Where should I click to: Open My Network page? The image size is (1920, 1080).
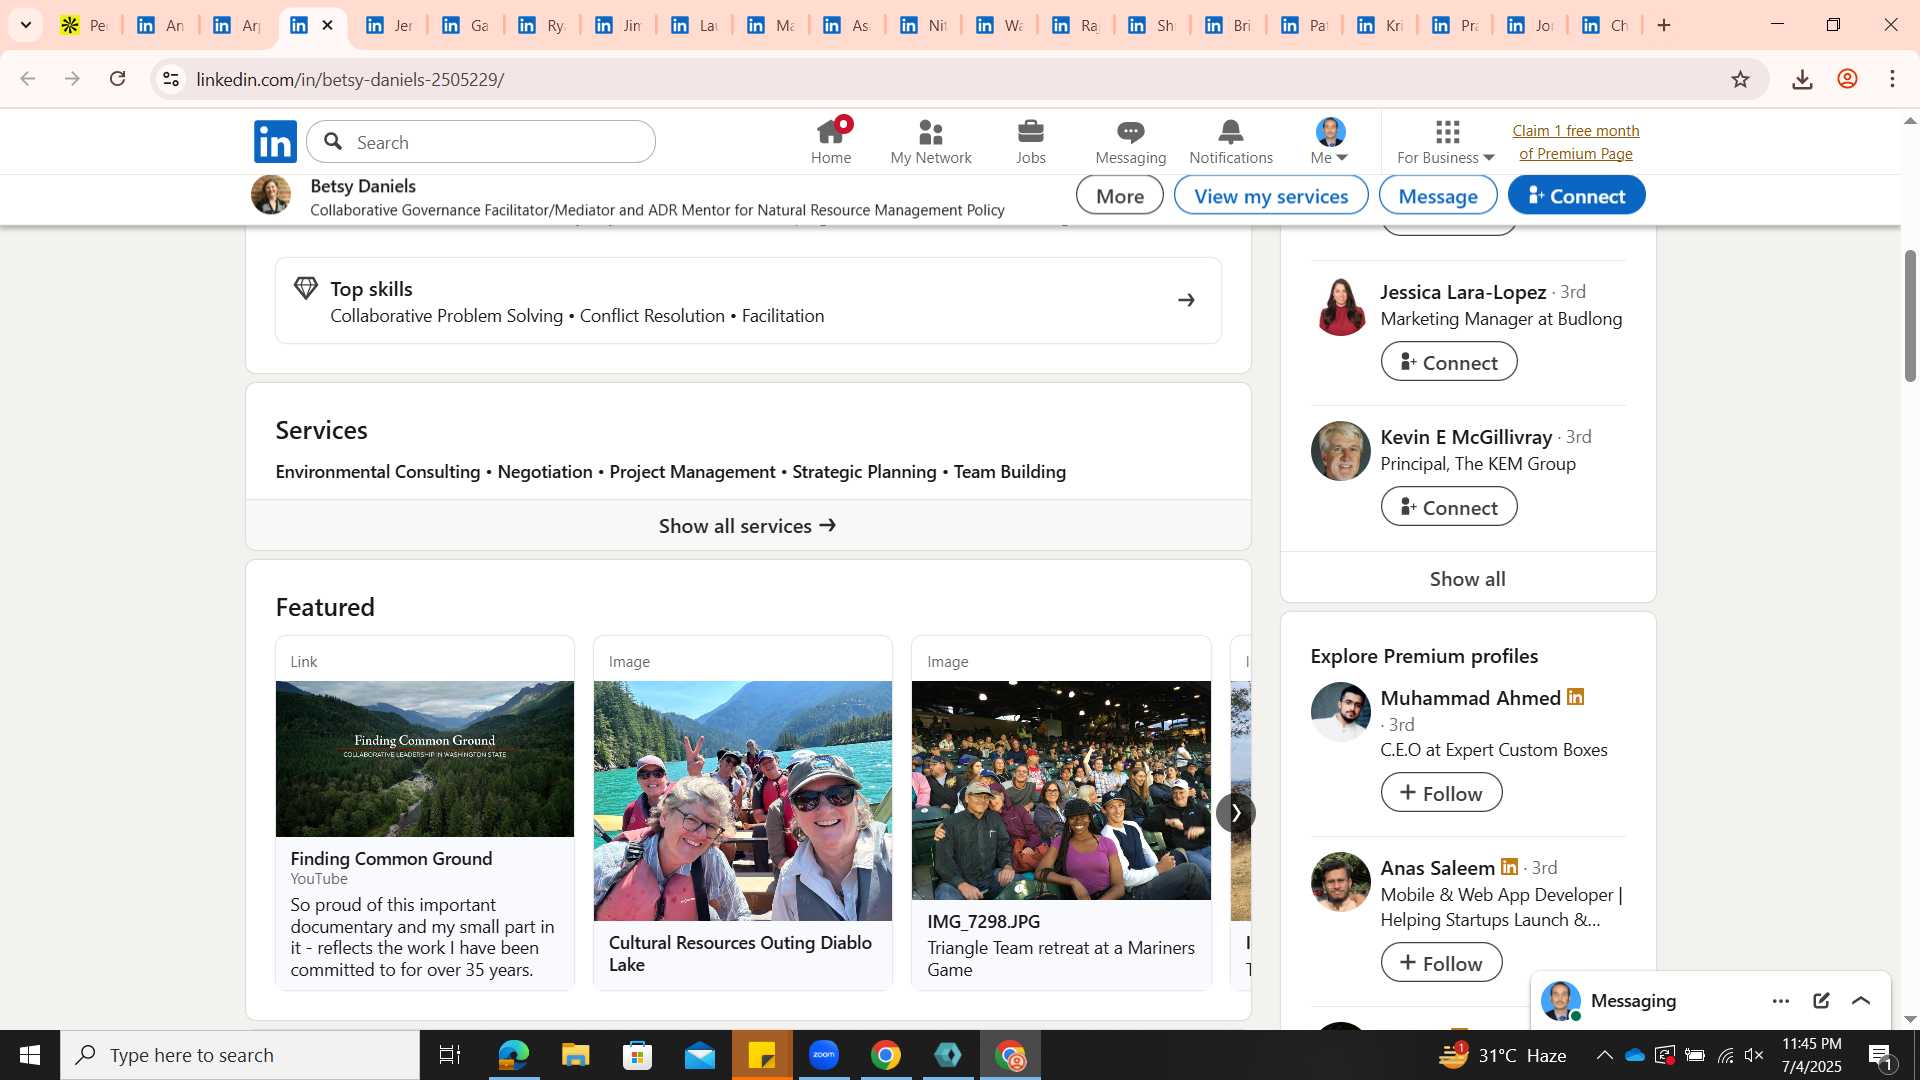point(930,141)
